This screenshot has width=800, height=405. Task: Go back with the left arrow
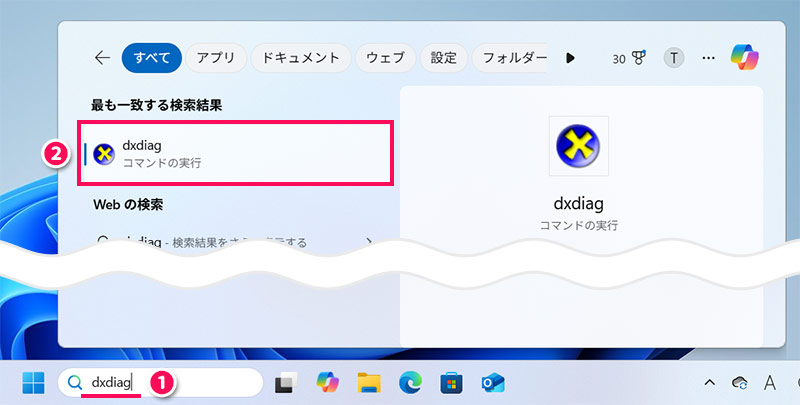point(103,58)
